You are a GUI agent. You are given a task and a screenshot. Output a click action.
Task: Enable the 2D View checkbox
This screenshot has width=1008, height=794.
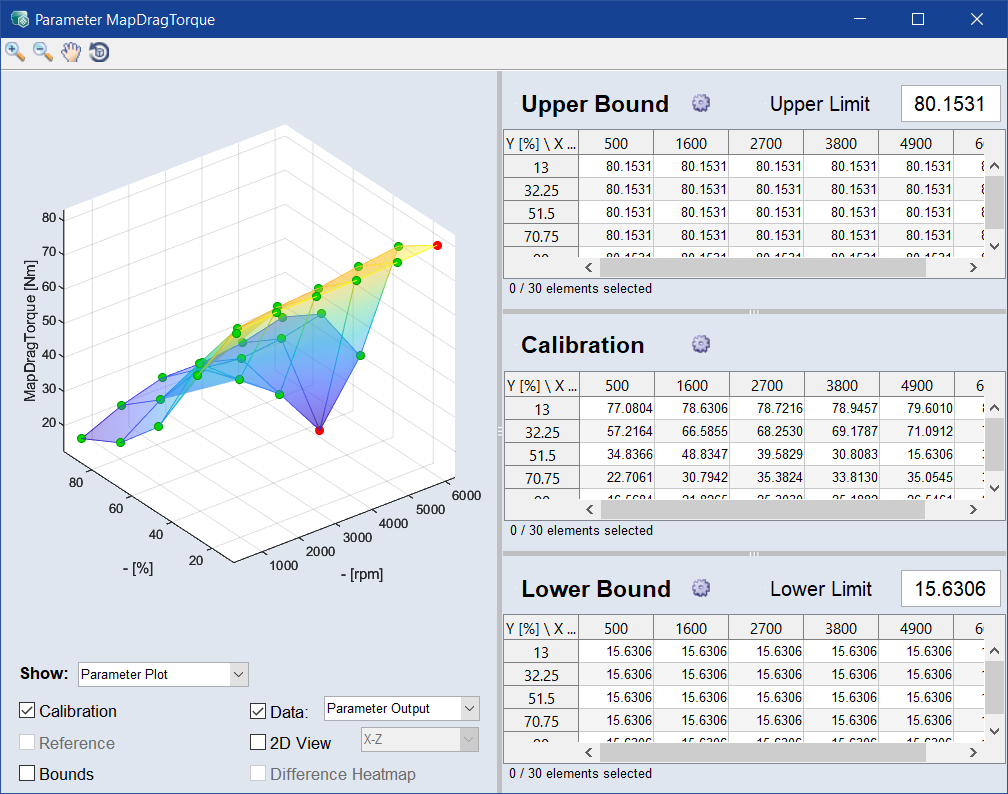[x=258, y=743]
